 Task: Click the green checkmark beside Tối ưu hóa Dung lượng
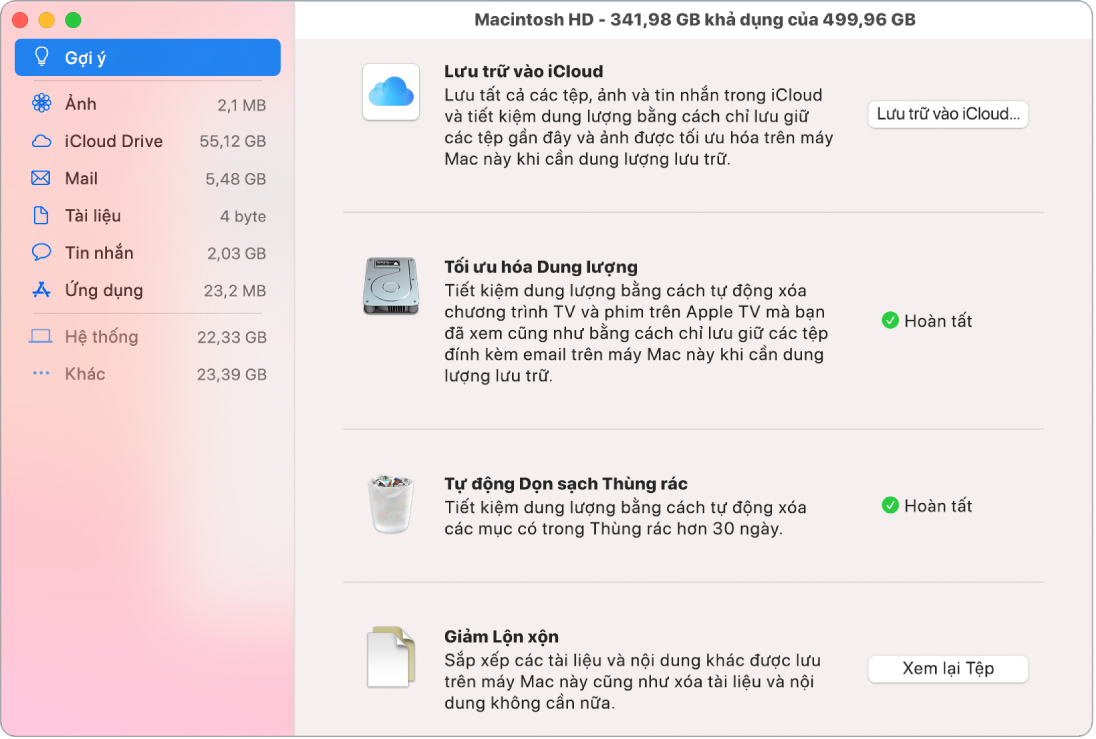click(x=891, y=321)
